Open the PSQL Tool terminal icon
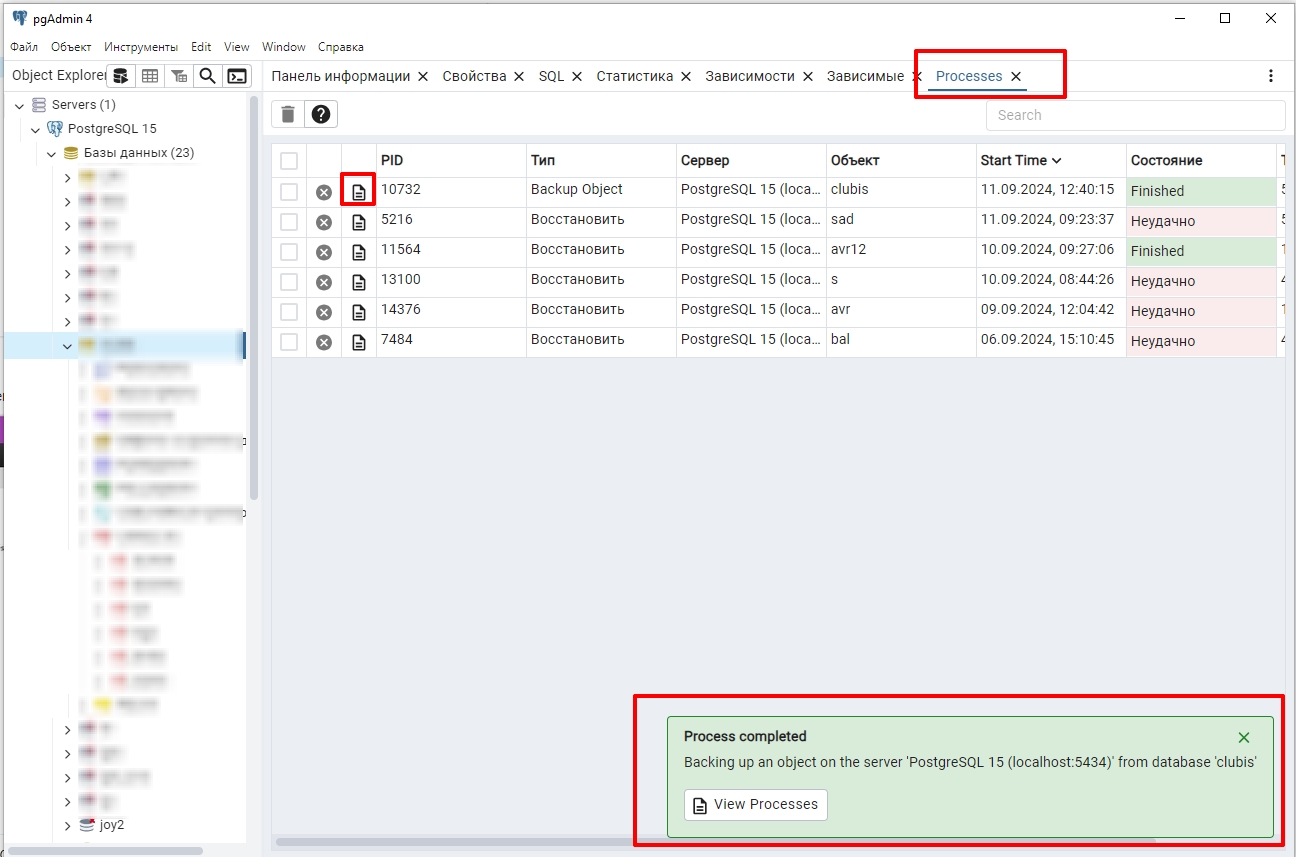Viewport: 1296px width, 857px height. click(237, 76)
